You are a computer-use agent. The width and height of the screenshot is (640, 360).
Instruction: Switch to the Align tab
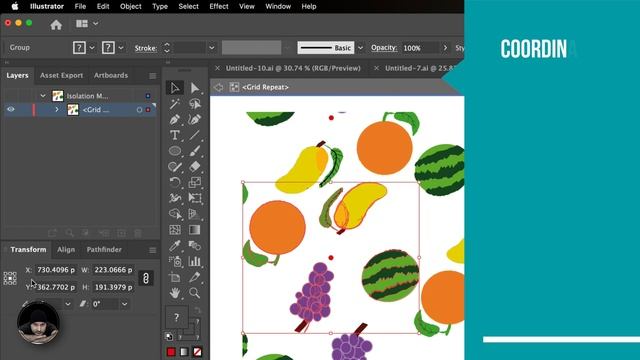pyautogui.click(x=66, y=249)
